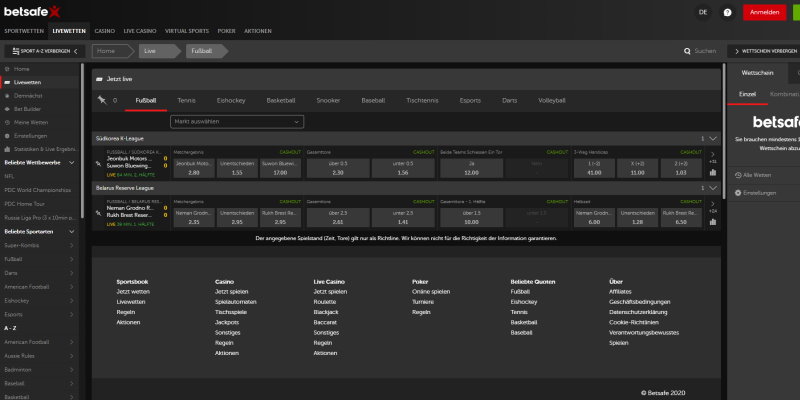This screenshot has width=800, height=400.
Task: Open Cookie-Richtlinien footer link
Action: coord(634,322)
